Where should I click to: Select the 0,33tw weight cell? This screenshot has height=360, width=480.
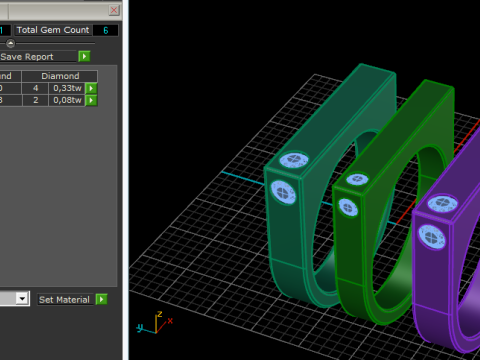click(x=67, y=88)
